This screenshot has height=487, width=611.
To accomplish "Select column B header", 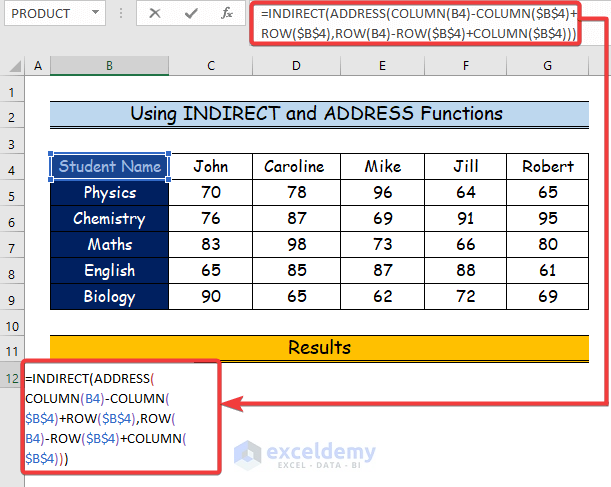I will pyautogui.click(x=109, y=65).
